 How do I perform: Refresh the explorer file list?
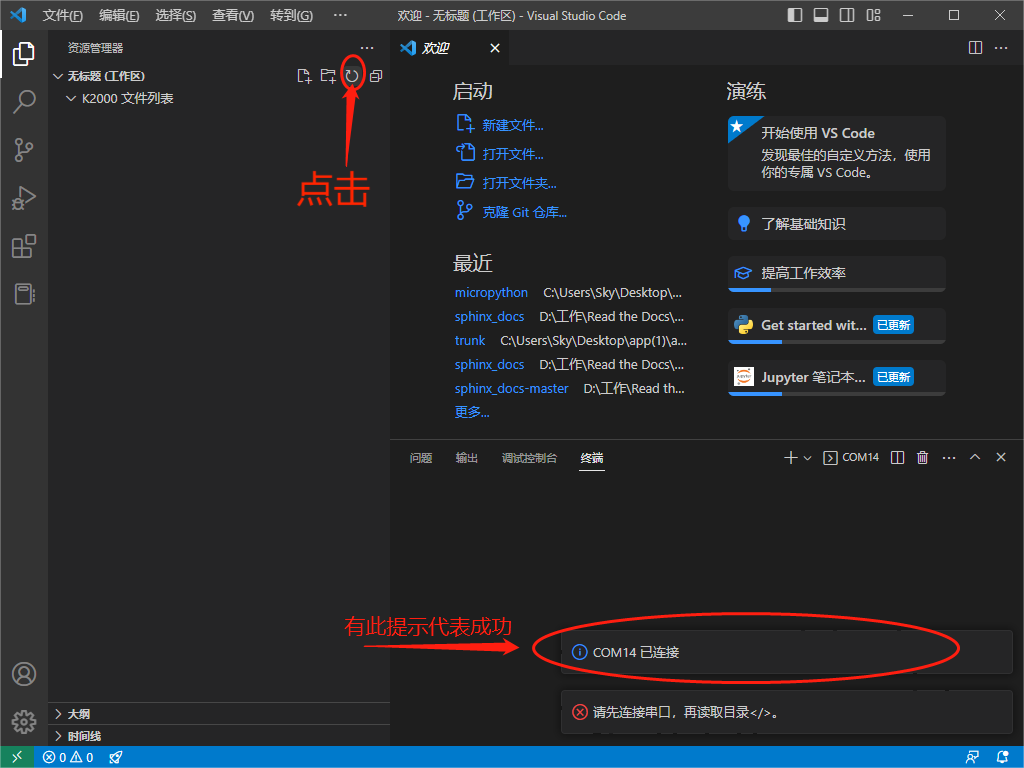pos(352,76)
